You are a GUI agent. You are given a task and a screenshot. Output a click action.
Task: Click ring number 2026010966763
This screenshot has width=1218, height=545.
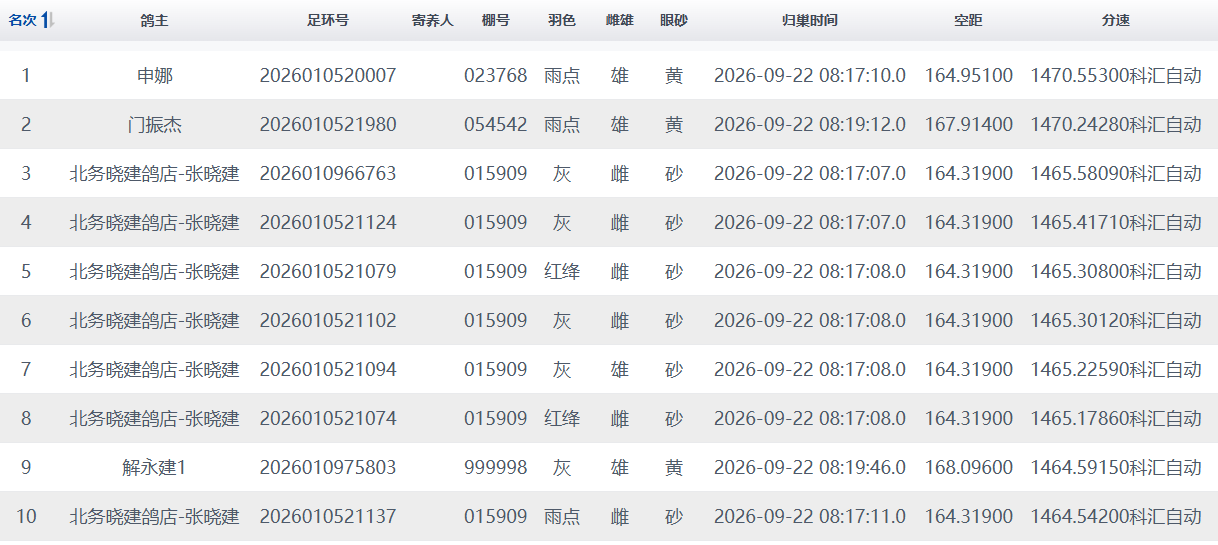point(328,173)
